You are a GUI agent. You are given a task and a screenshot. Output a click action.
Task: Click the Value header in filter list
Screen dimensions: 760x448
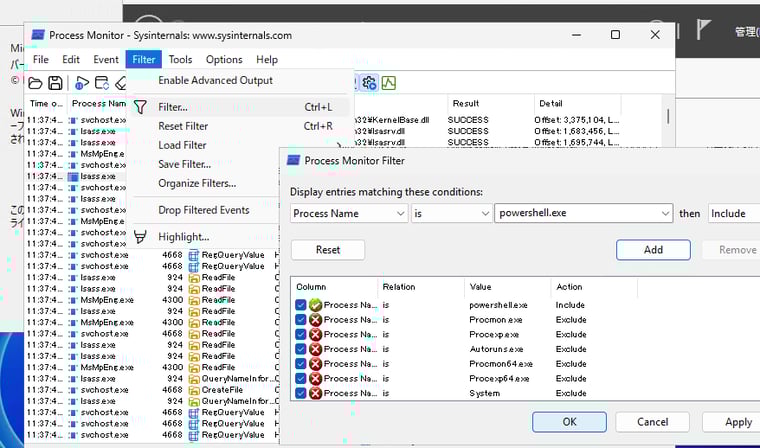pyautogui.click(x=507, y=287)
